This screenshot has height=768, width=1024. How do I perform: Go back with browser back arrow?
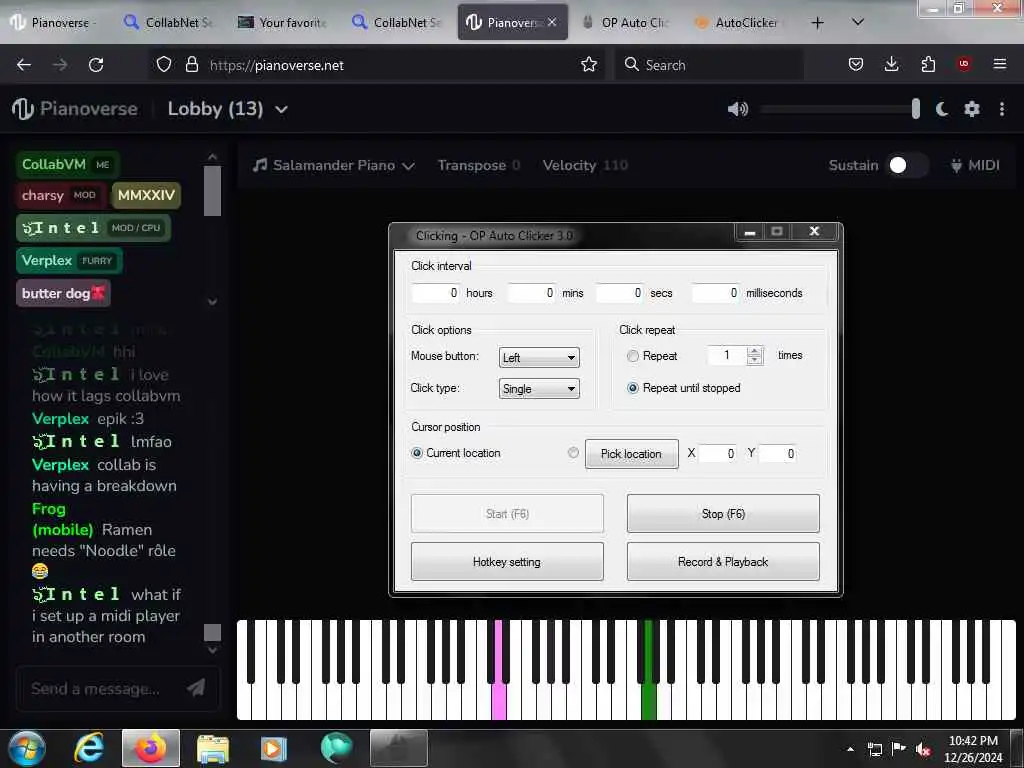click(24, 65)
